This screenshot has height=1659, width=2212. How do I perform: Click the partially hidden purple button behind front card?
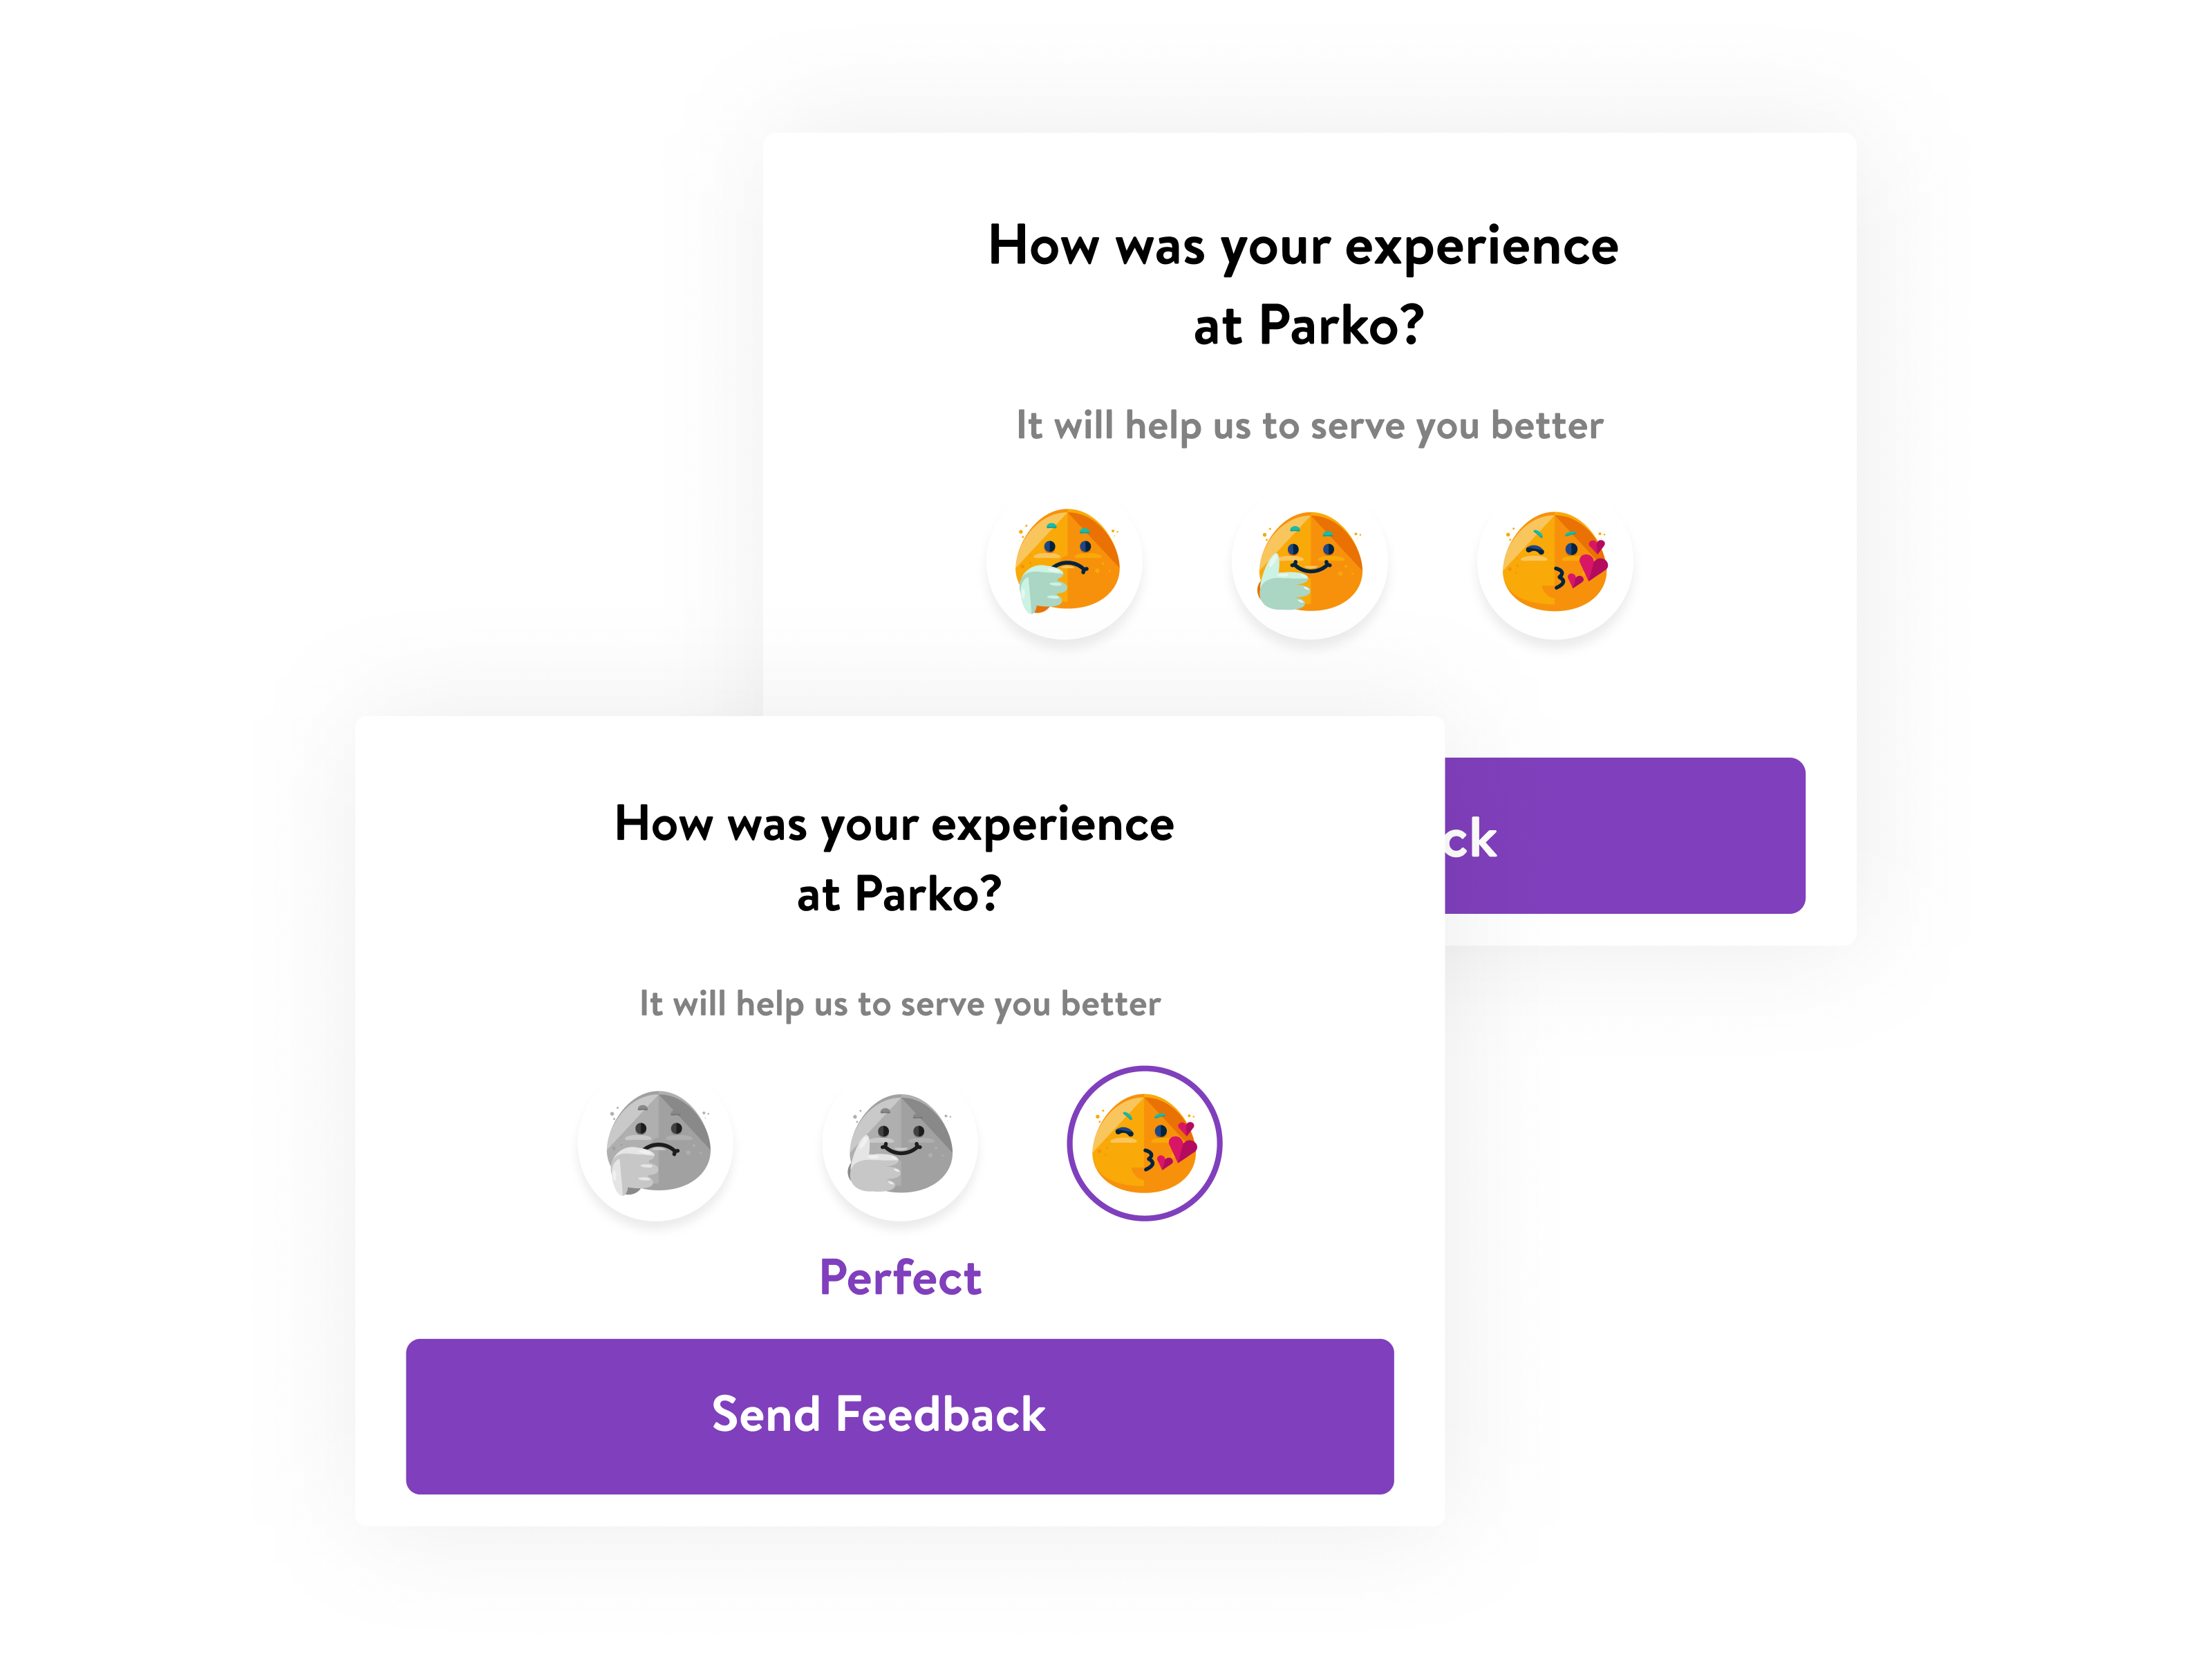[1625, 835]
